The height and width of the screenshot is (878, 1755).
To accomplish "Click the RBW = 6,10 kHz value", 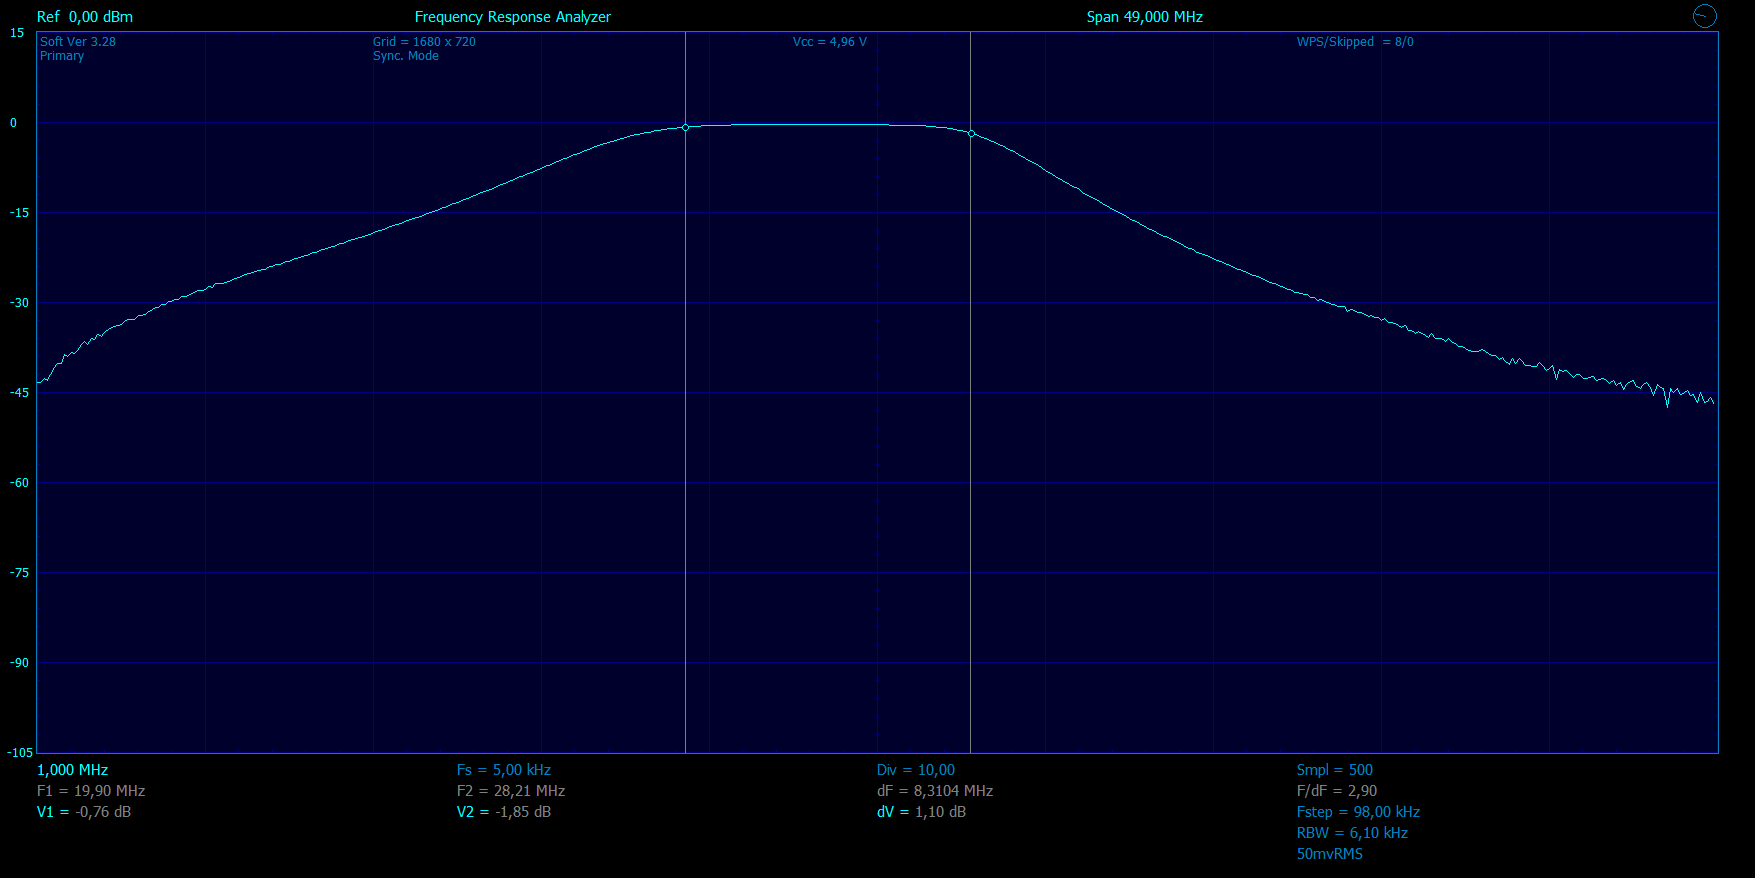I will [x=1352, y=833].
